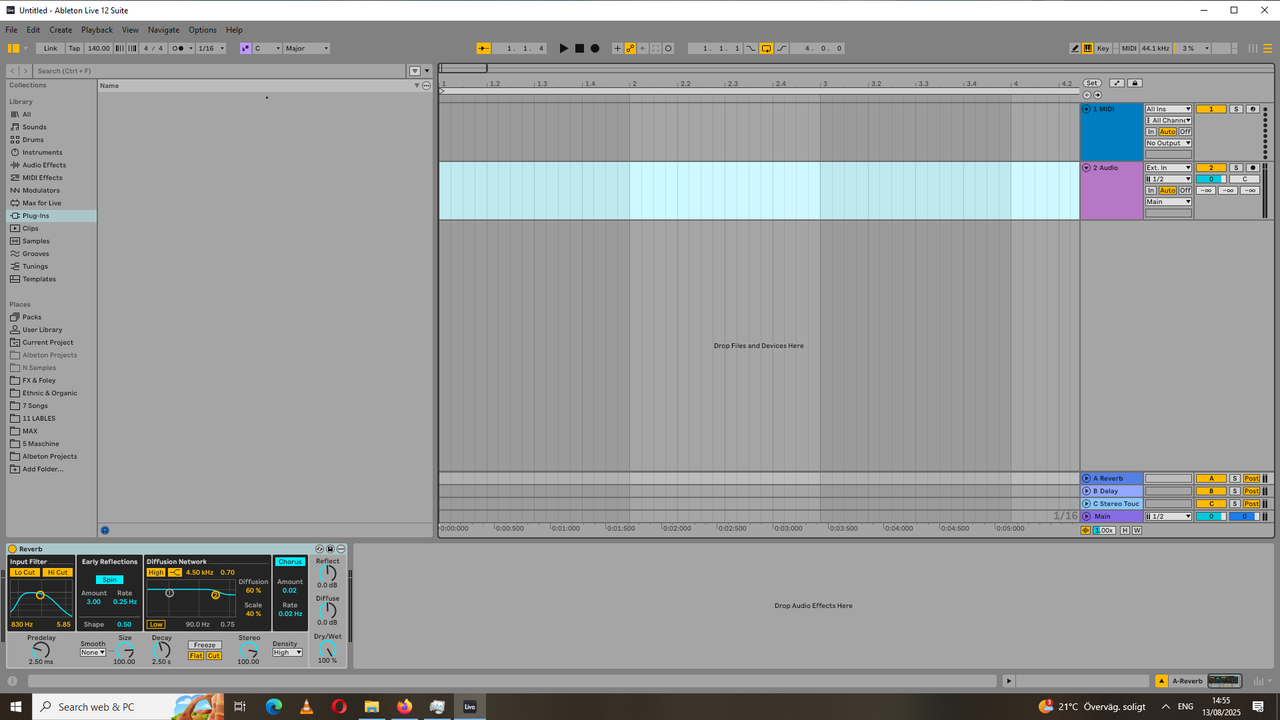Switch to Arrangement view icon
The image size is (1280, 720).
click(1267, 48)
